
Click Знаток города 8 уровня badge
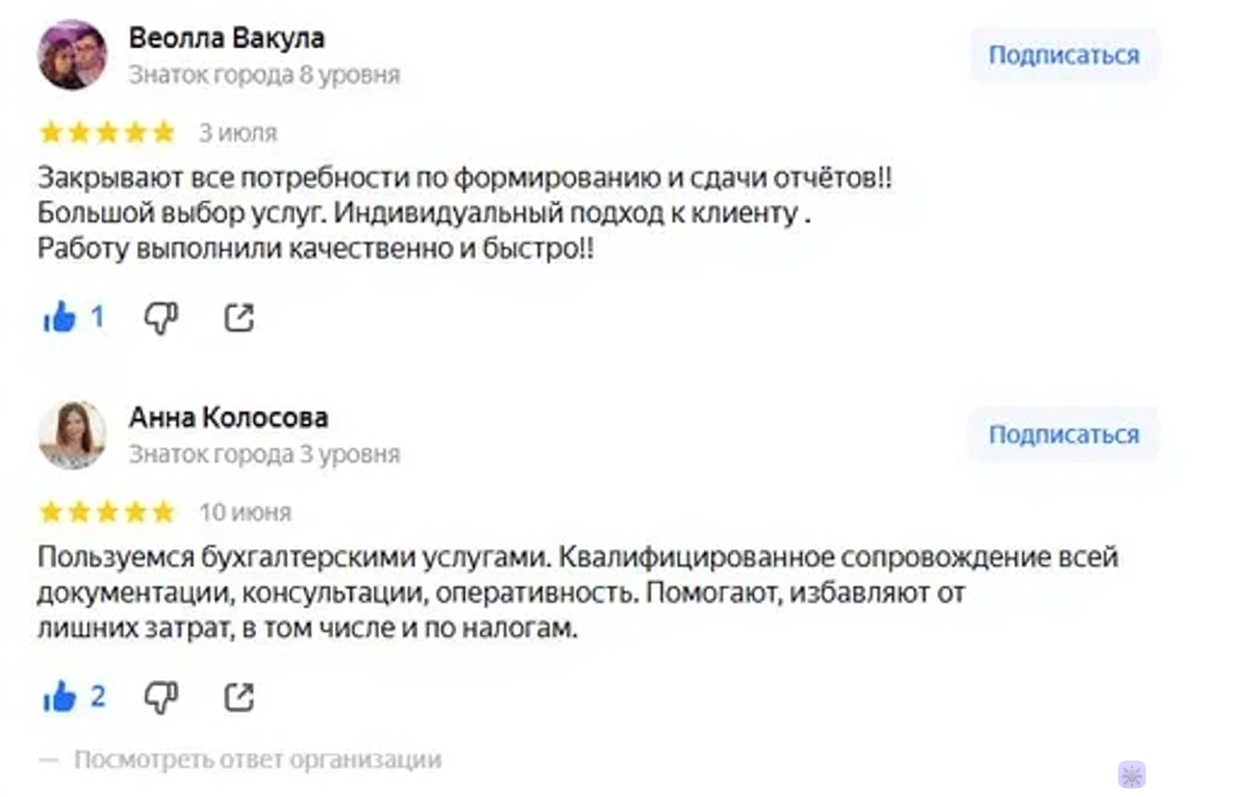click(264, 75)
